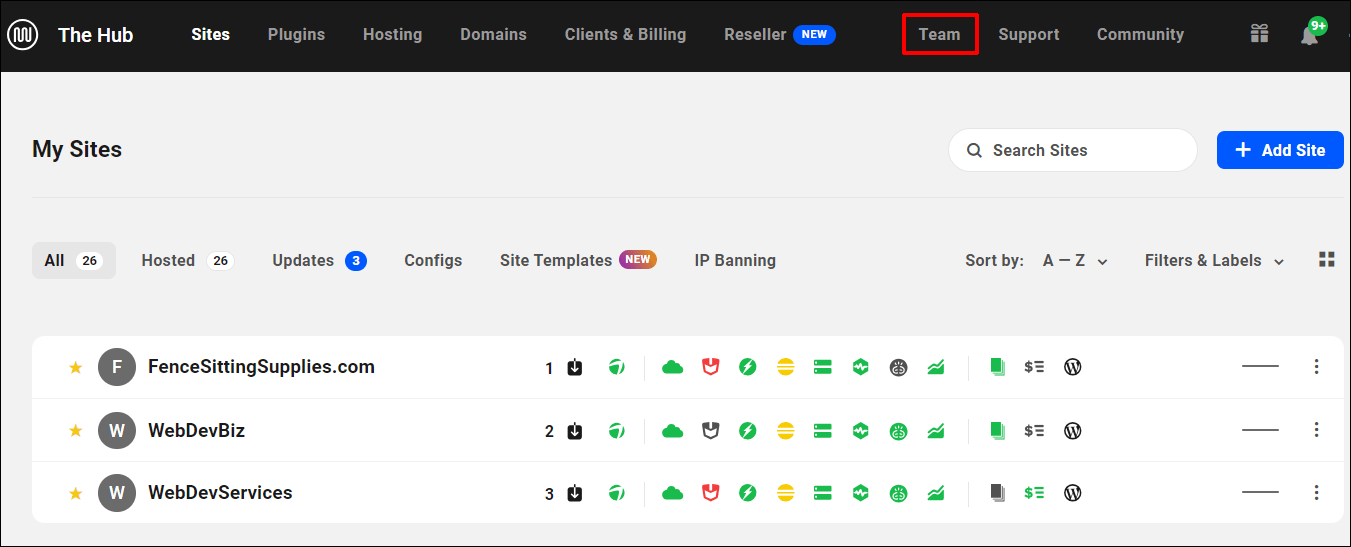
Task: Open updates icon for WebDevServices
Action: point(575,493)
